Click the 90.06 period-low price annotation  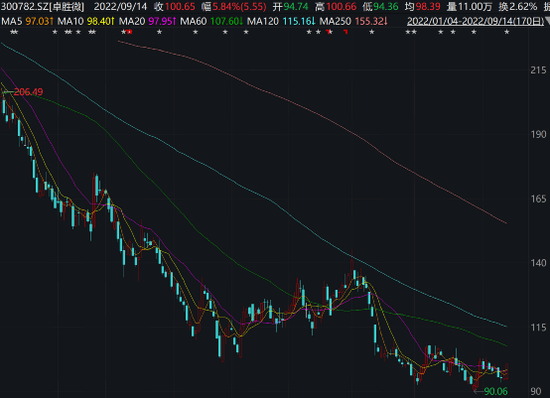click(x=496, y=391)
